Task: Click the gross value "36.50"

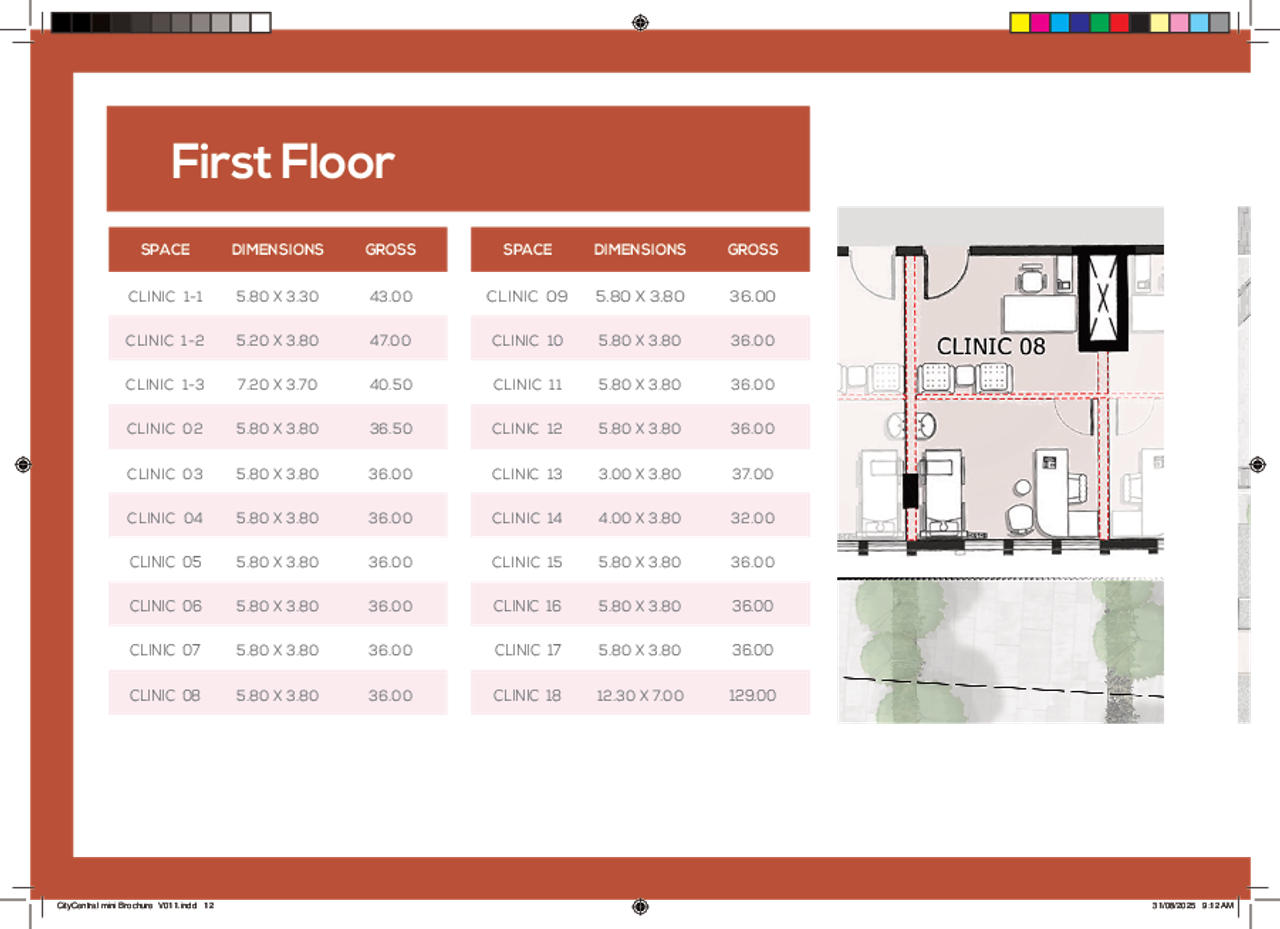Action: (x=390, y=429)
